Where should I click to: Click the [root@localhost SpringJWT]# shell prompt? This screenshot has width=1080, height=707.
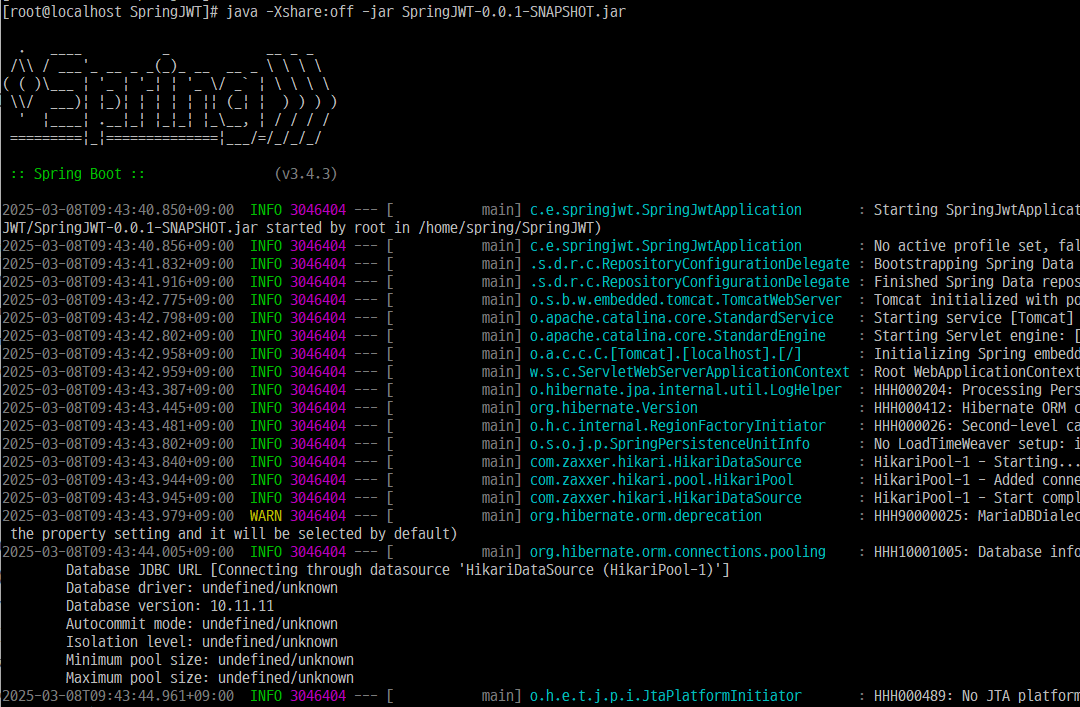click(x=110, y=12)
